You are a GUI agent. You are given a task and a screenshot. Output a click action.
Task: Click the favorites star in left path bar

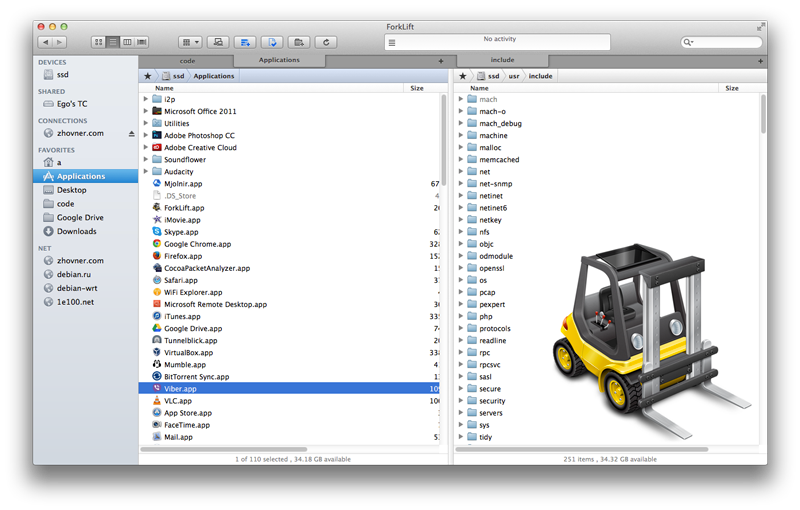tap(147, 76)
